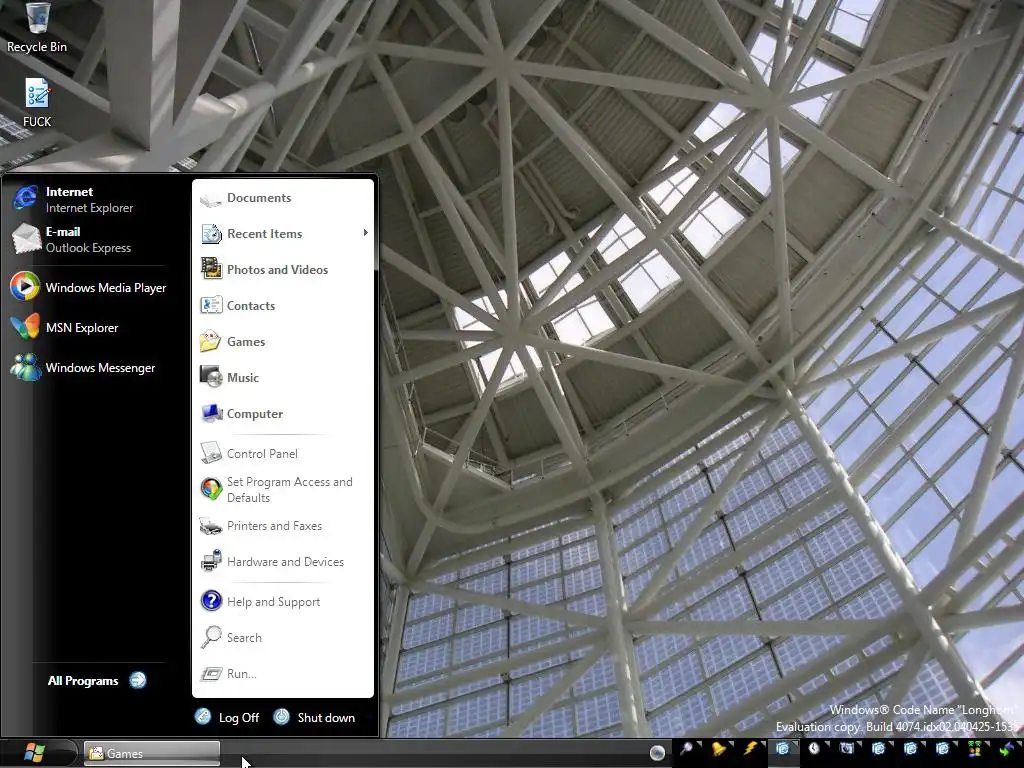
Task: Open the Documents folder icon
Action: [211, 199]
